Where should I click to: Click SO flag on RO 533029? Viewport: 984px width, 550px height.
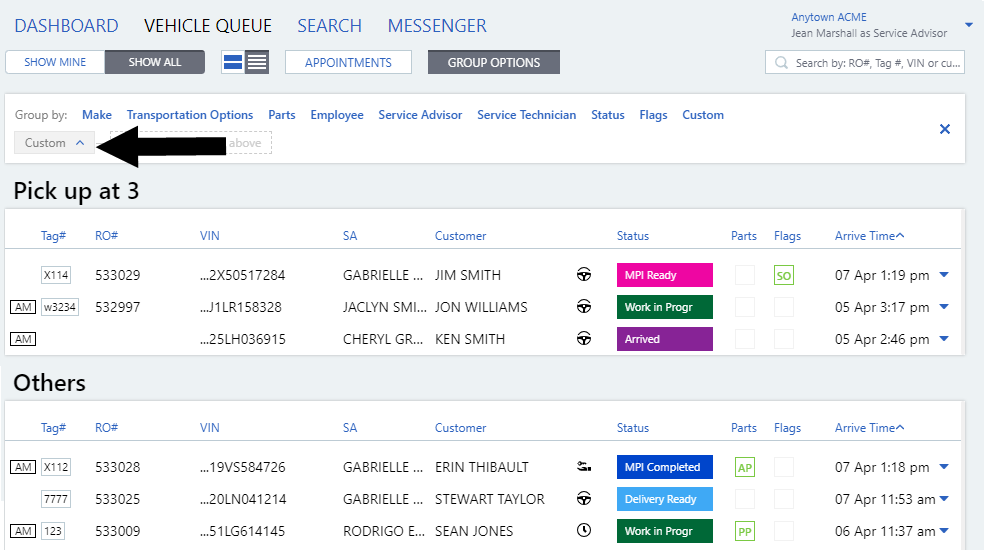coord(784,276)
